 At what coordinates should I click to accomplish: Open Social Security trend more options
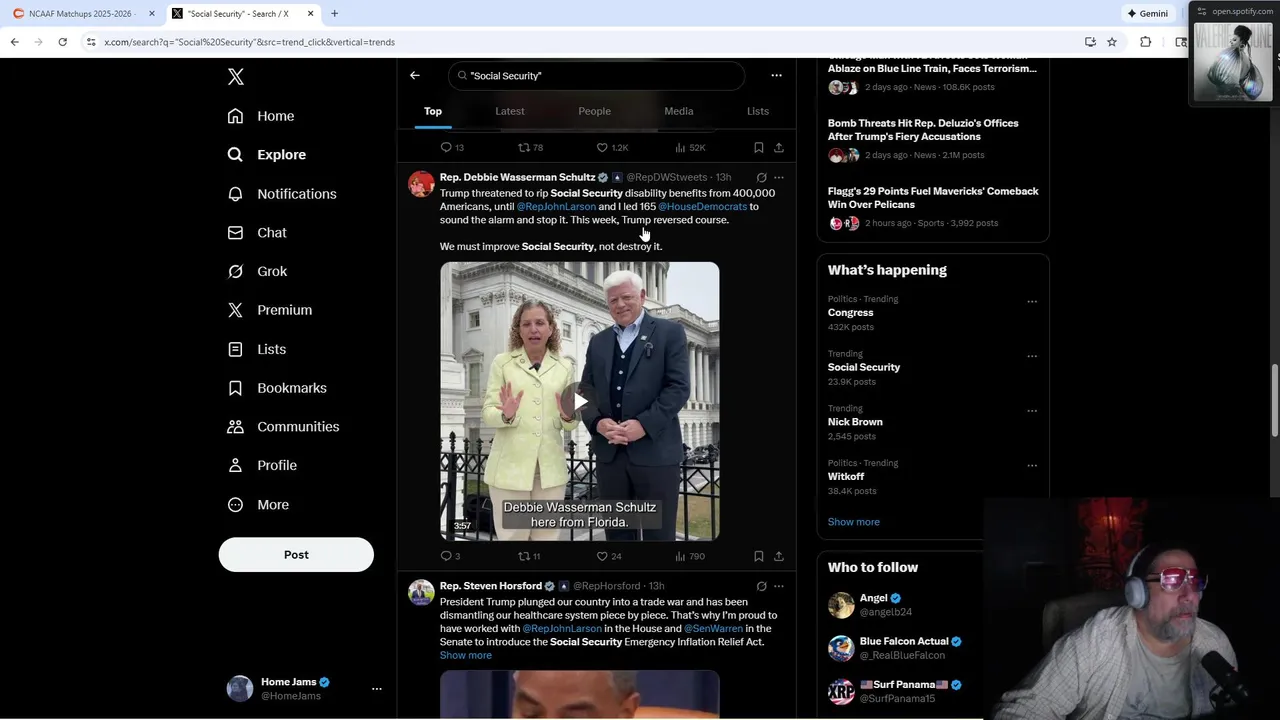(1032, 356)
